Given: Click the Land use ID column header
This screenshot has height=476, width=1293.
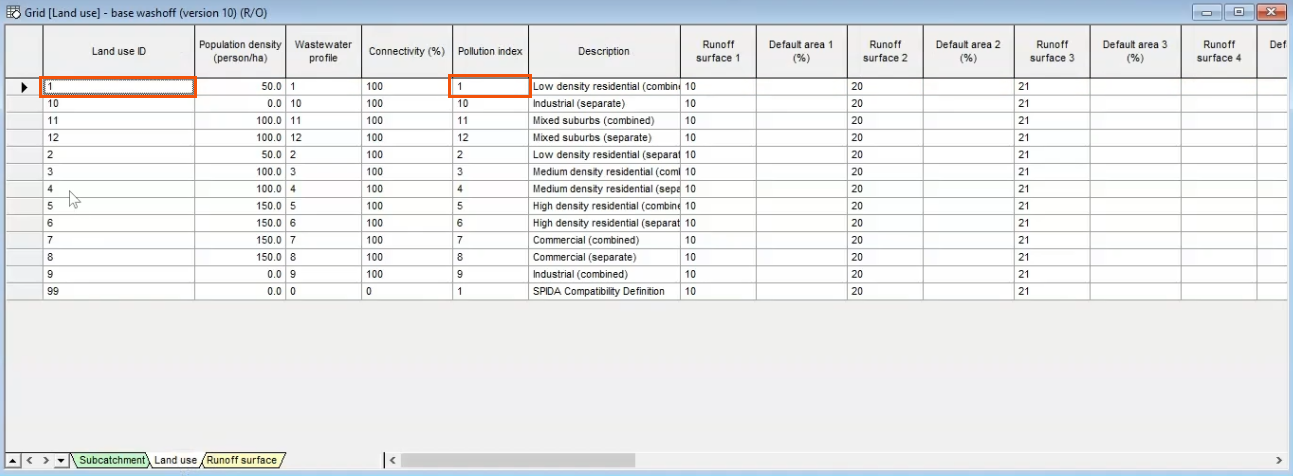Looking at the screenshot, I should pos(119,52).
